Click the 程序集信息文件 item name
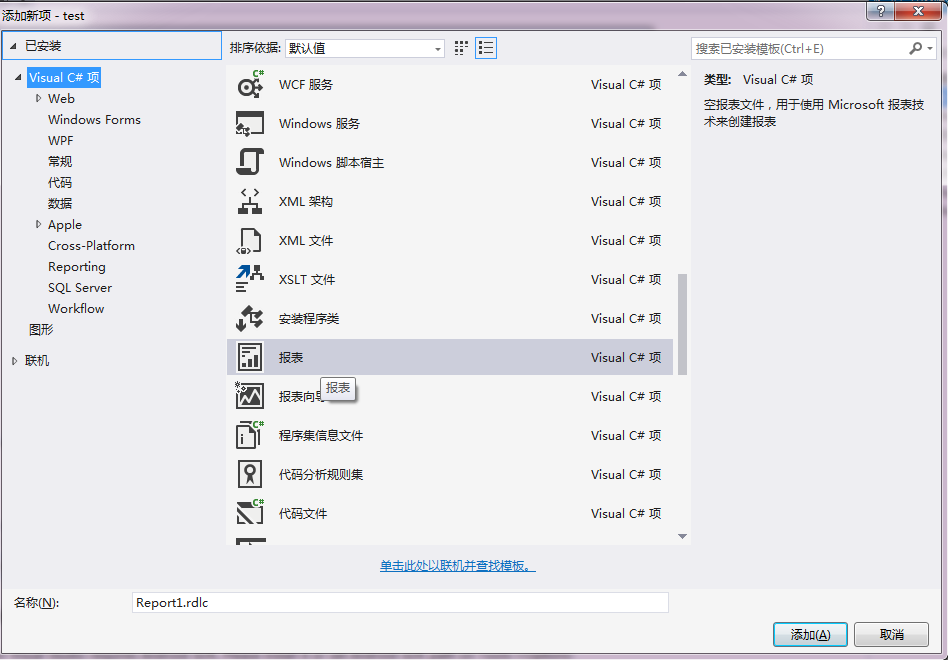 click(321, 435)
